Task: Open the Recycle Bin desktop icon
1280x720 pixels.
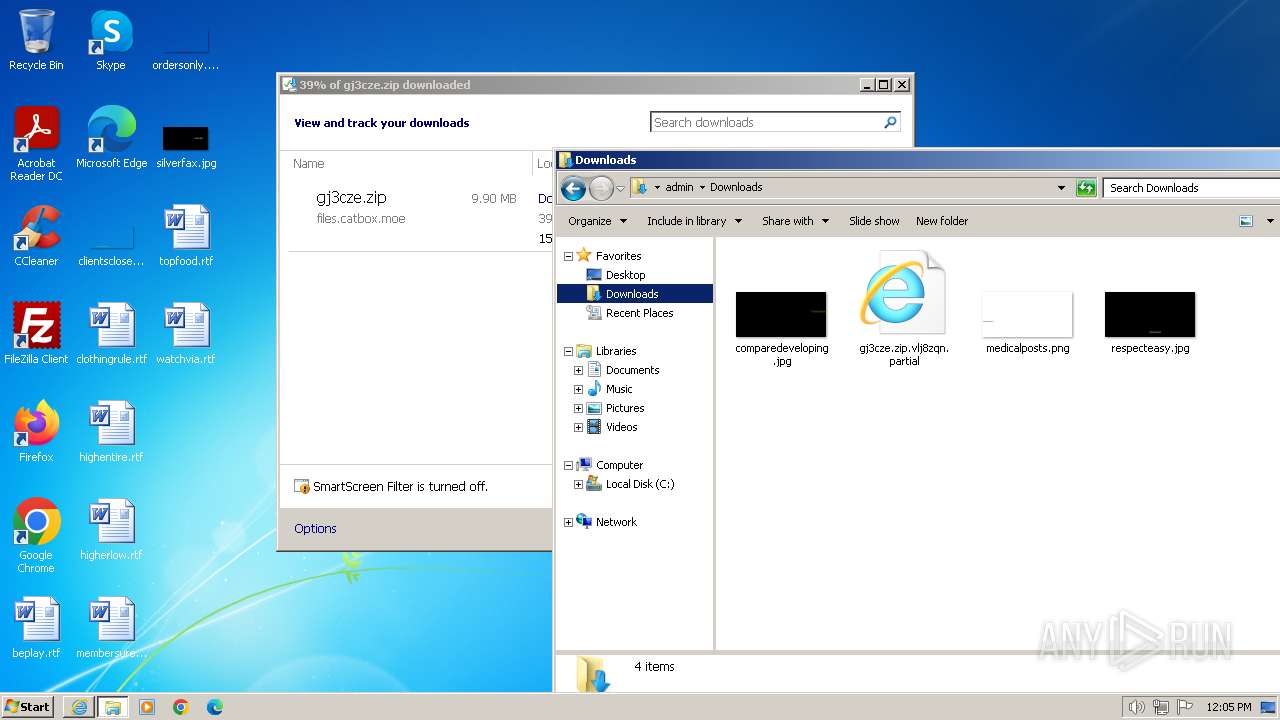Action: (36, 40)
